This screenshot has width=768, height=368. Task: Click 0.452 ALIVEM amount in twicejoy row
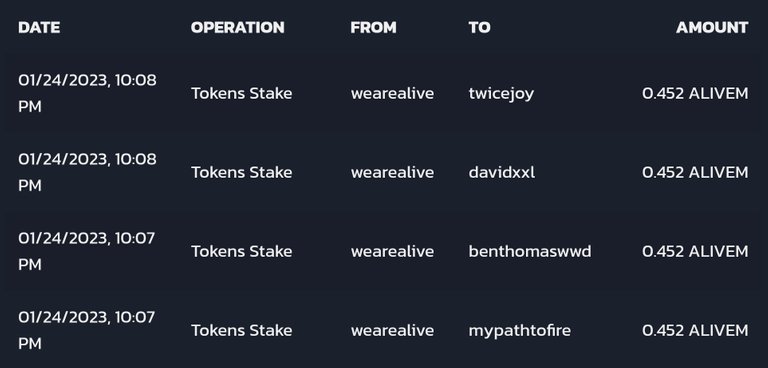695,94
